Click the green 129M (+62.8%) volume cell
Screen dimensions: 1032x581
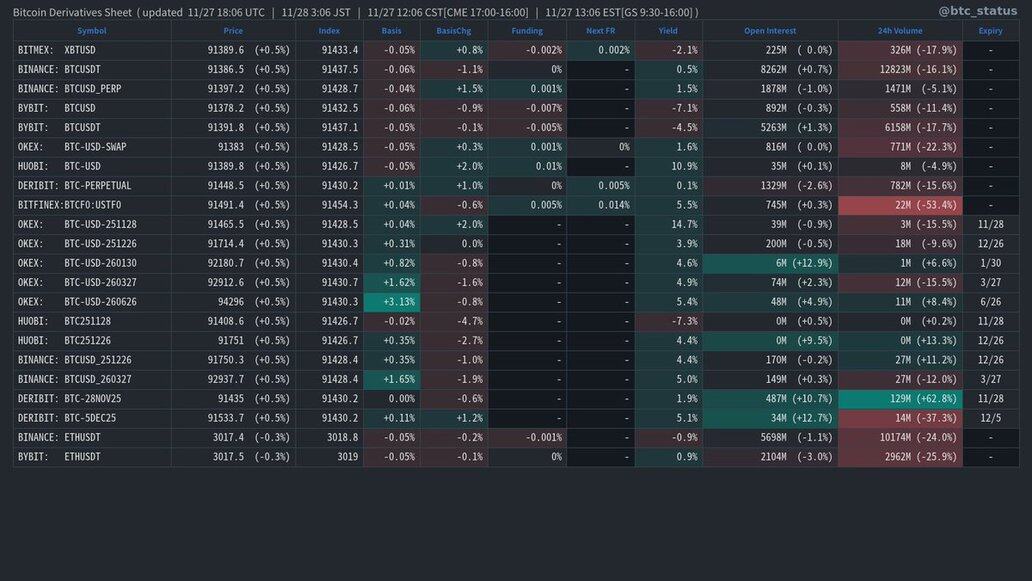pos(900,399)
